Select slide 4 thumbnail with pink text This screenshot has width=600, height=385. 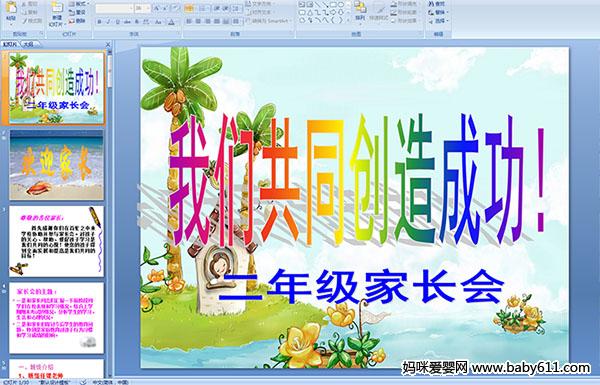point(56,318)
